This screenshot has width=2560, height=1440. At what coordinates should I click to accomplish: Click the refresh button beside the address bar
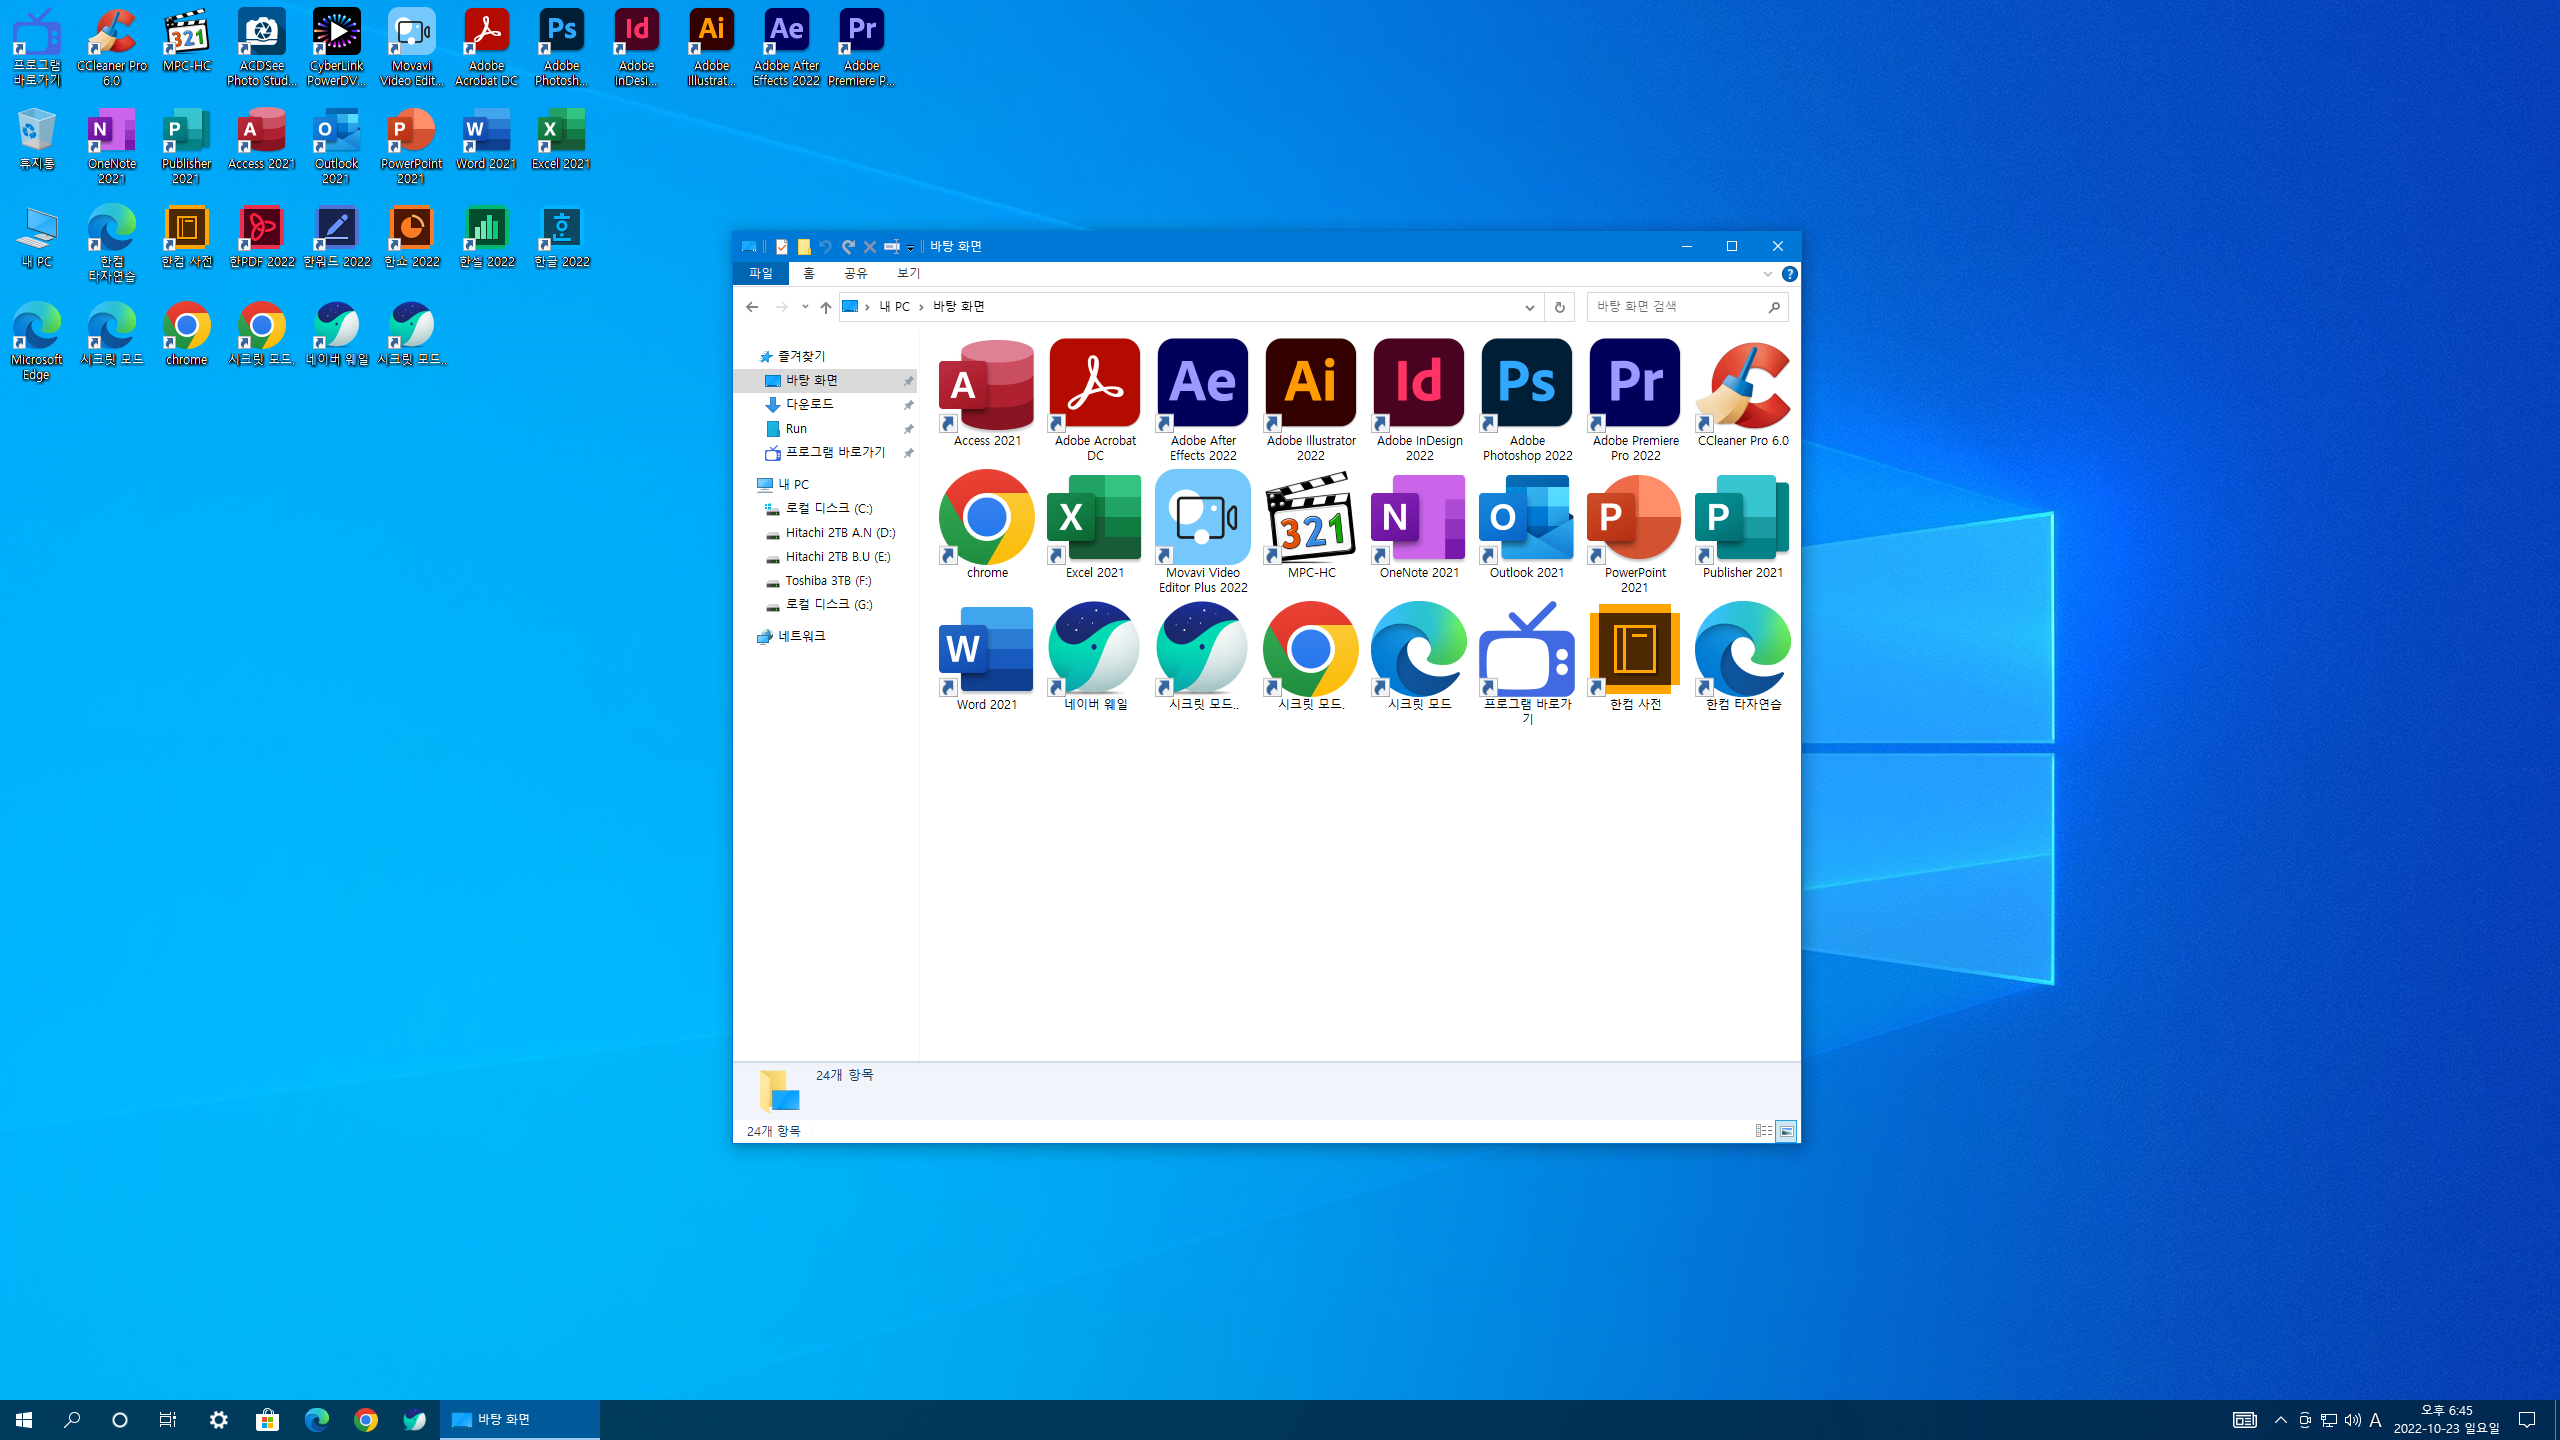[x=1559, y=307]
